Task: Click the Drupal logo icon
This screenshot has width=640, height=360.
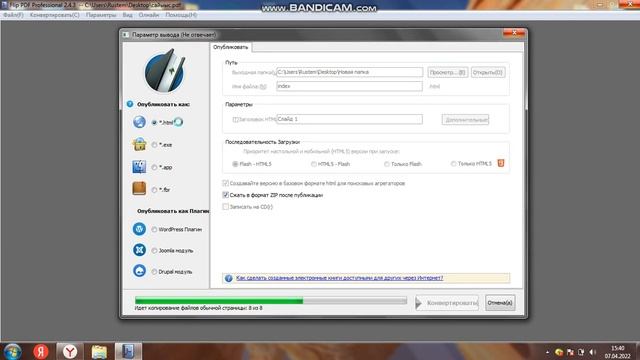Action: (139, 271)
